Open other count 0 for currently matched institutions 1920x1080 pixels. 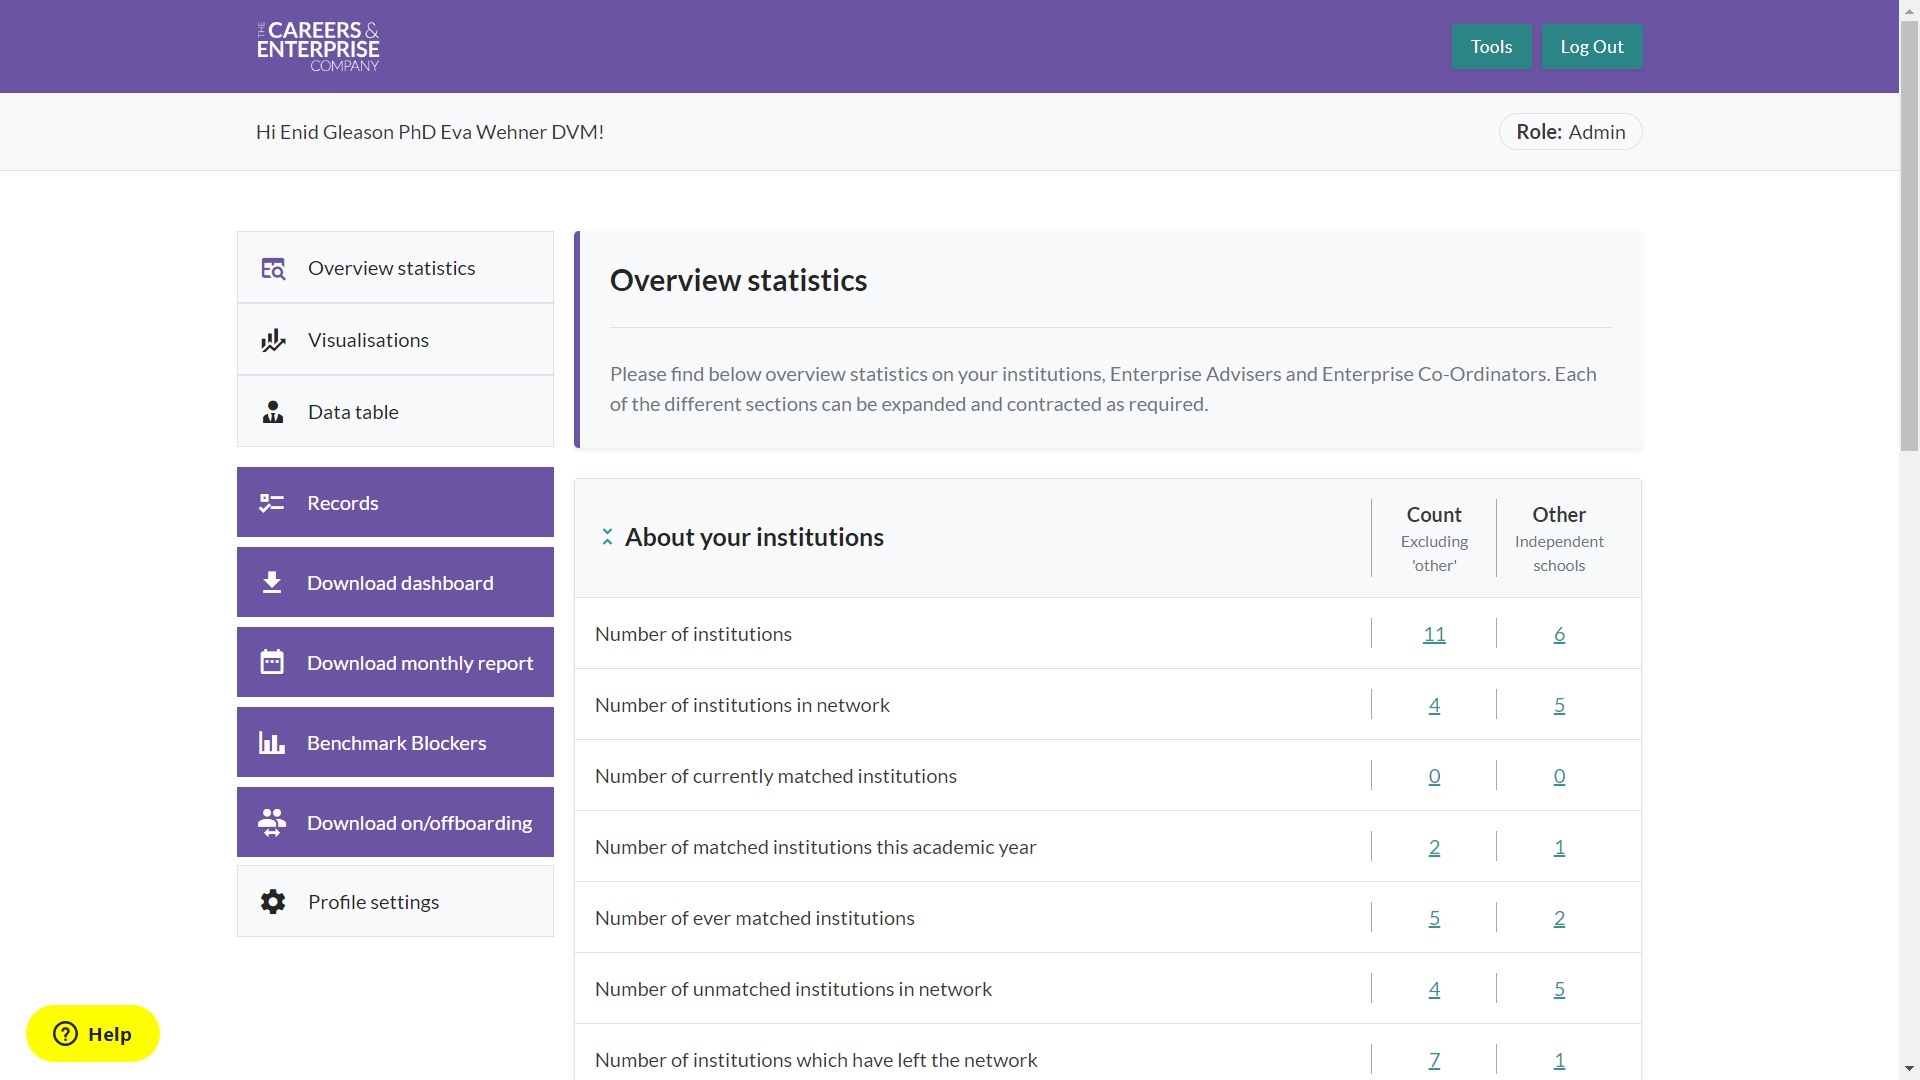point(1559,776)
